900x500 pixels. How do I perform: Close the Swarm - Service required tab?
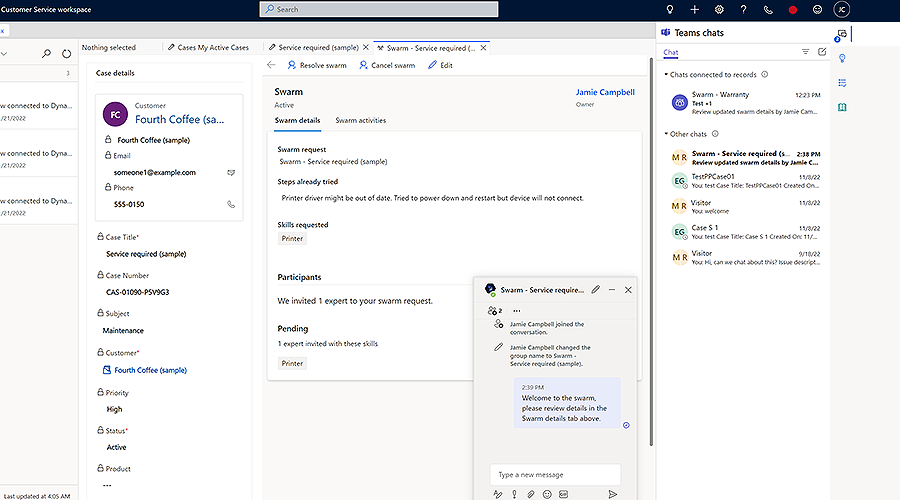click(x=483, y=48)
